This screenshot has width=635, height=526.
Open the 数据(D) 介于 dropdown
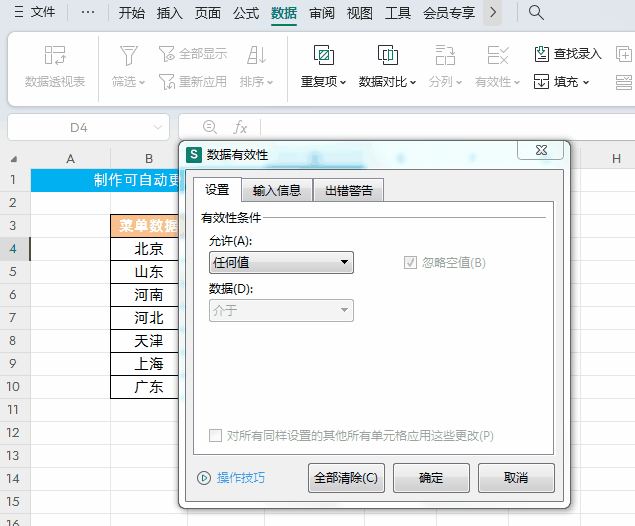coord(281,311)
